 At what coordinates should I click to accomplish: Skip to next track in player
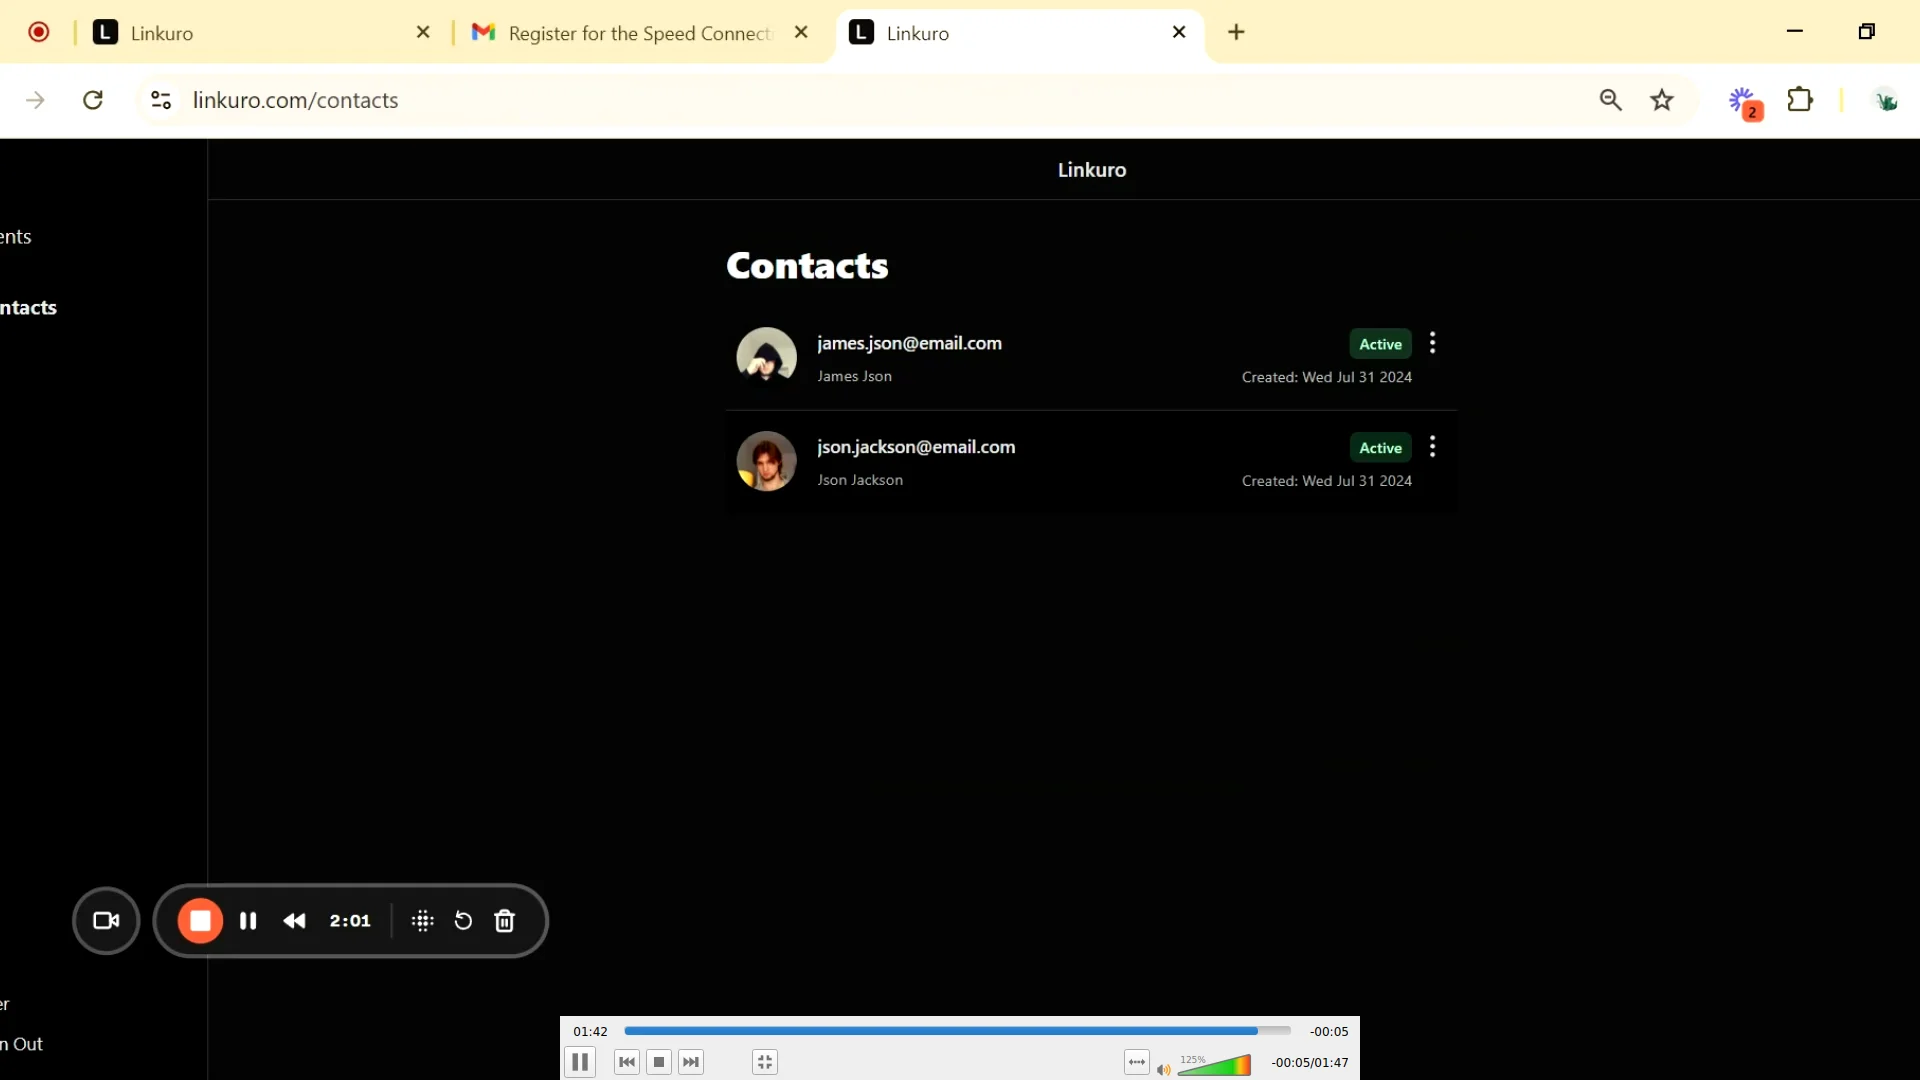pos(691,1062)
